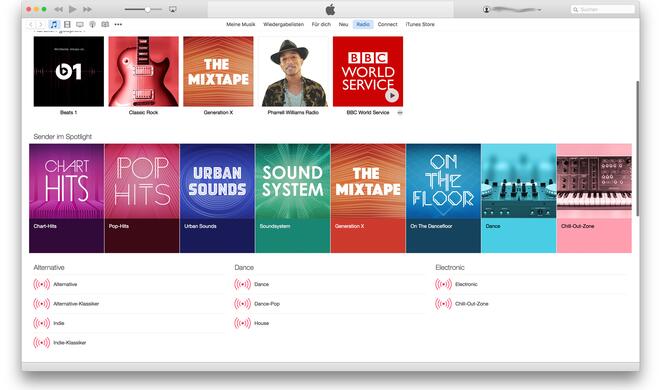The image size is (660, 390).
Task: Select the Podcasts icon
Action: pyautogui.click(x=93, y=24)
